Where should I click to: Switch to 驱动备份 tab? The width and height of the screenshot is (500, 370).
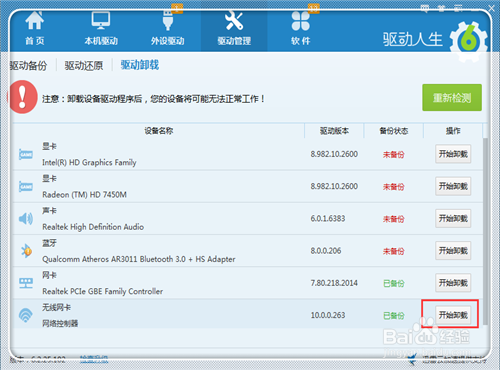pyautogui.click(x=28, y=66)
